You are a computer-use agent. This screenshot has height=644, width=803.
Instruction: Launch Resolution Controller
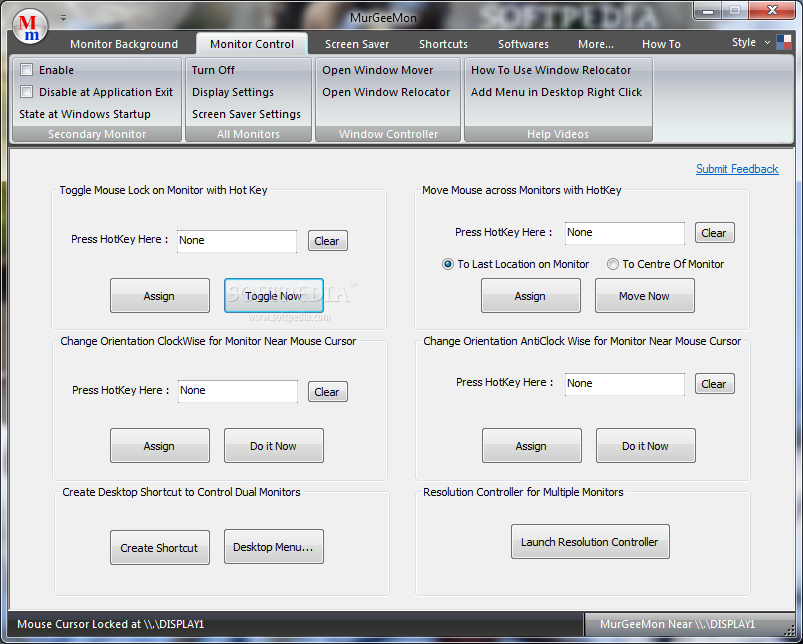click(590, 542)
